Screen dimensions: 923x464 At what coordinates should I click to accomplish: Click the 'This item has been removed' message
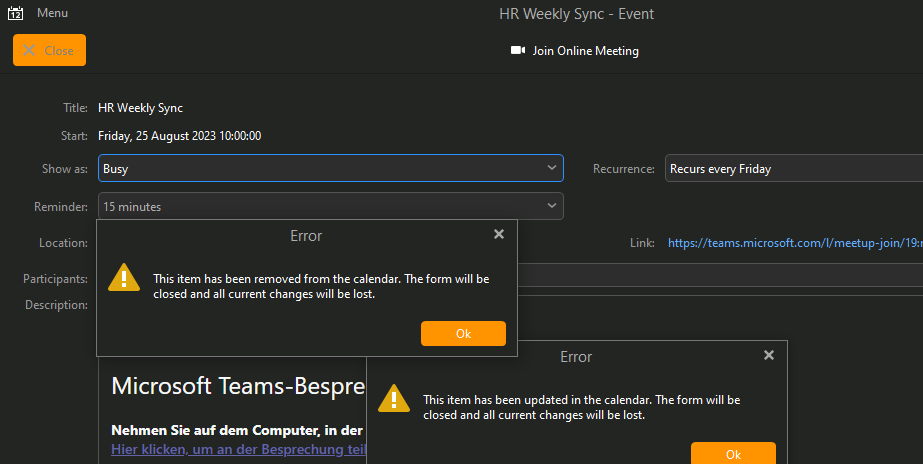point(321,286)
